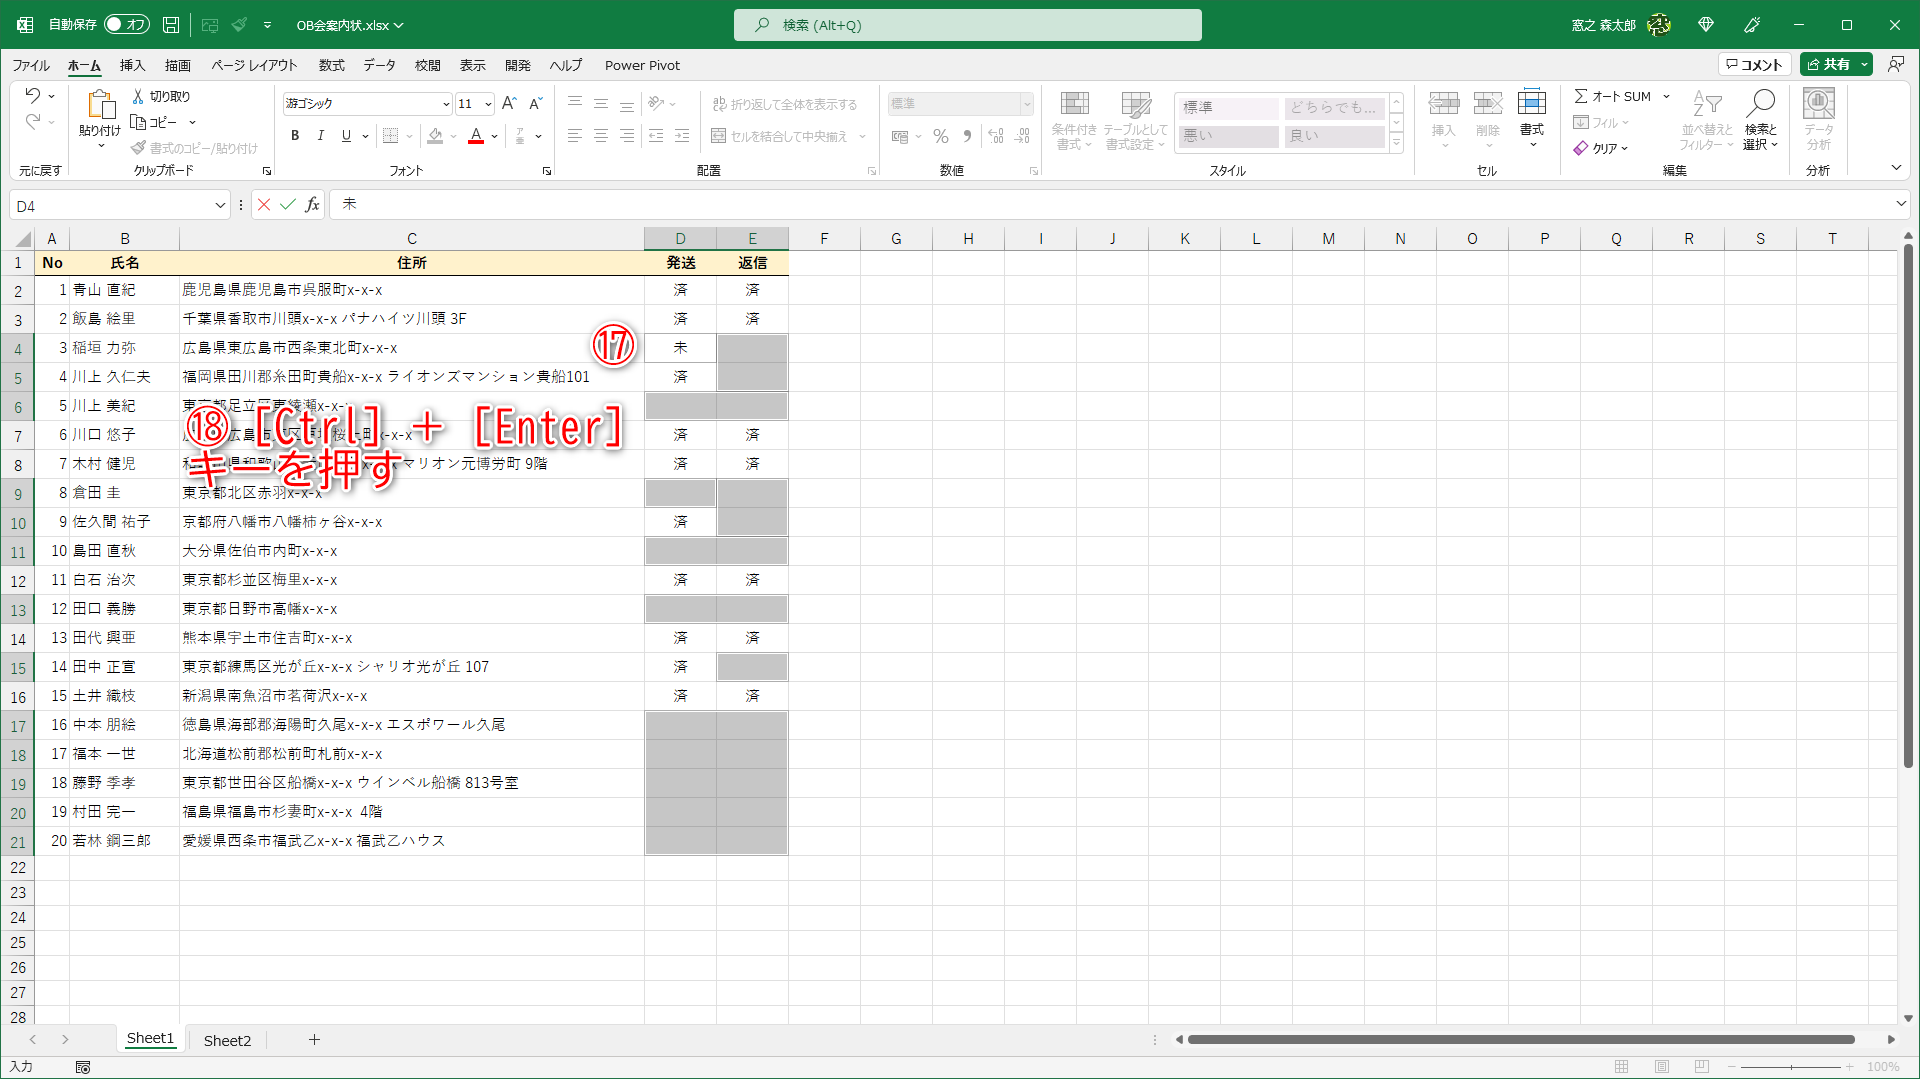Click the 共有 share button
Screen dimensions: 1920x1079
click(1828, 64)
